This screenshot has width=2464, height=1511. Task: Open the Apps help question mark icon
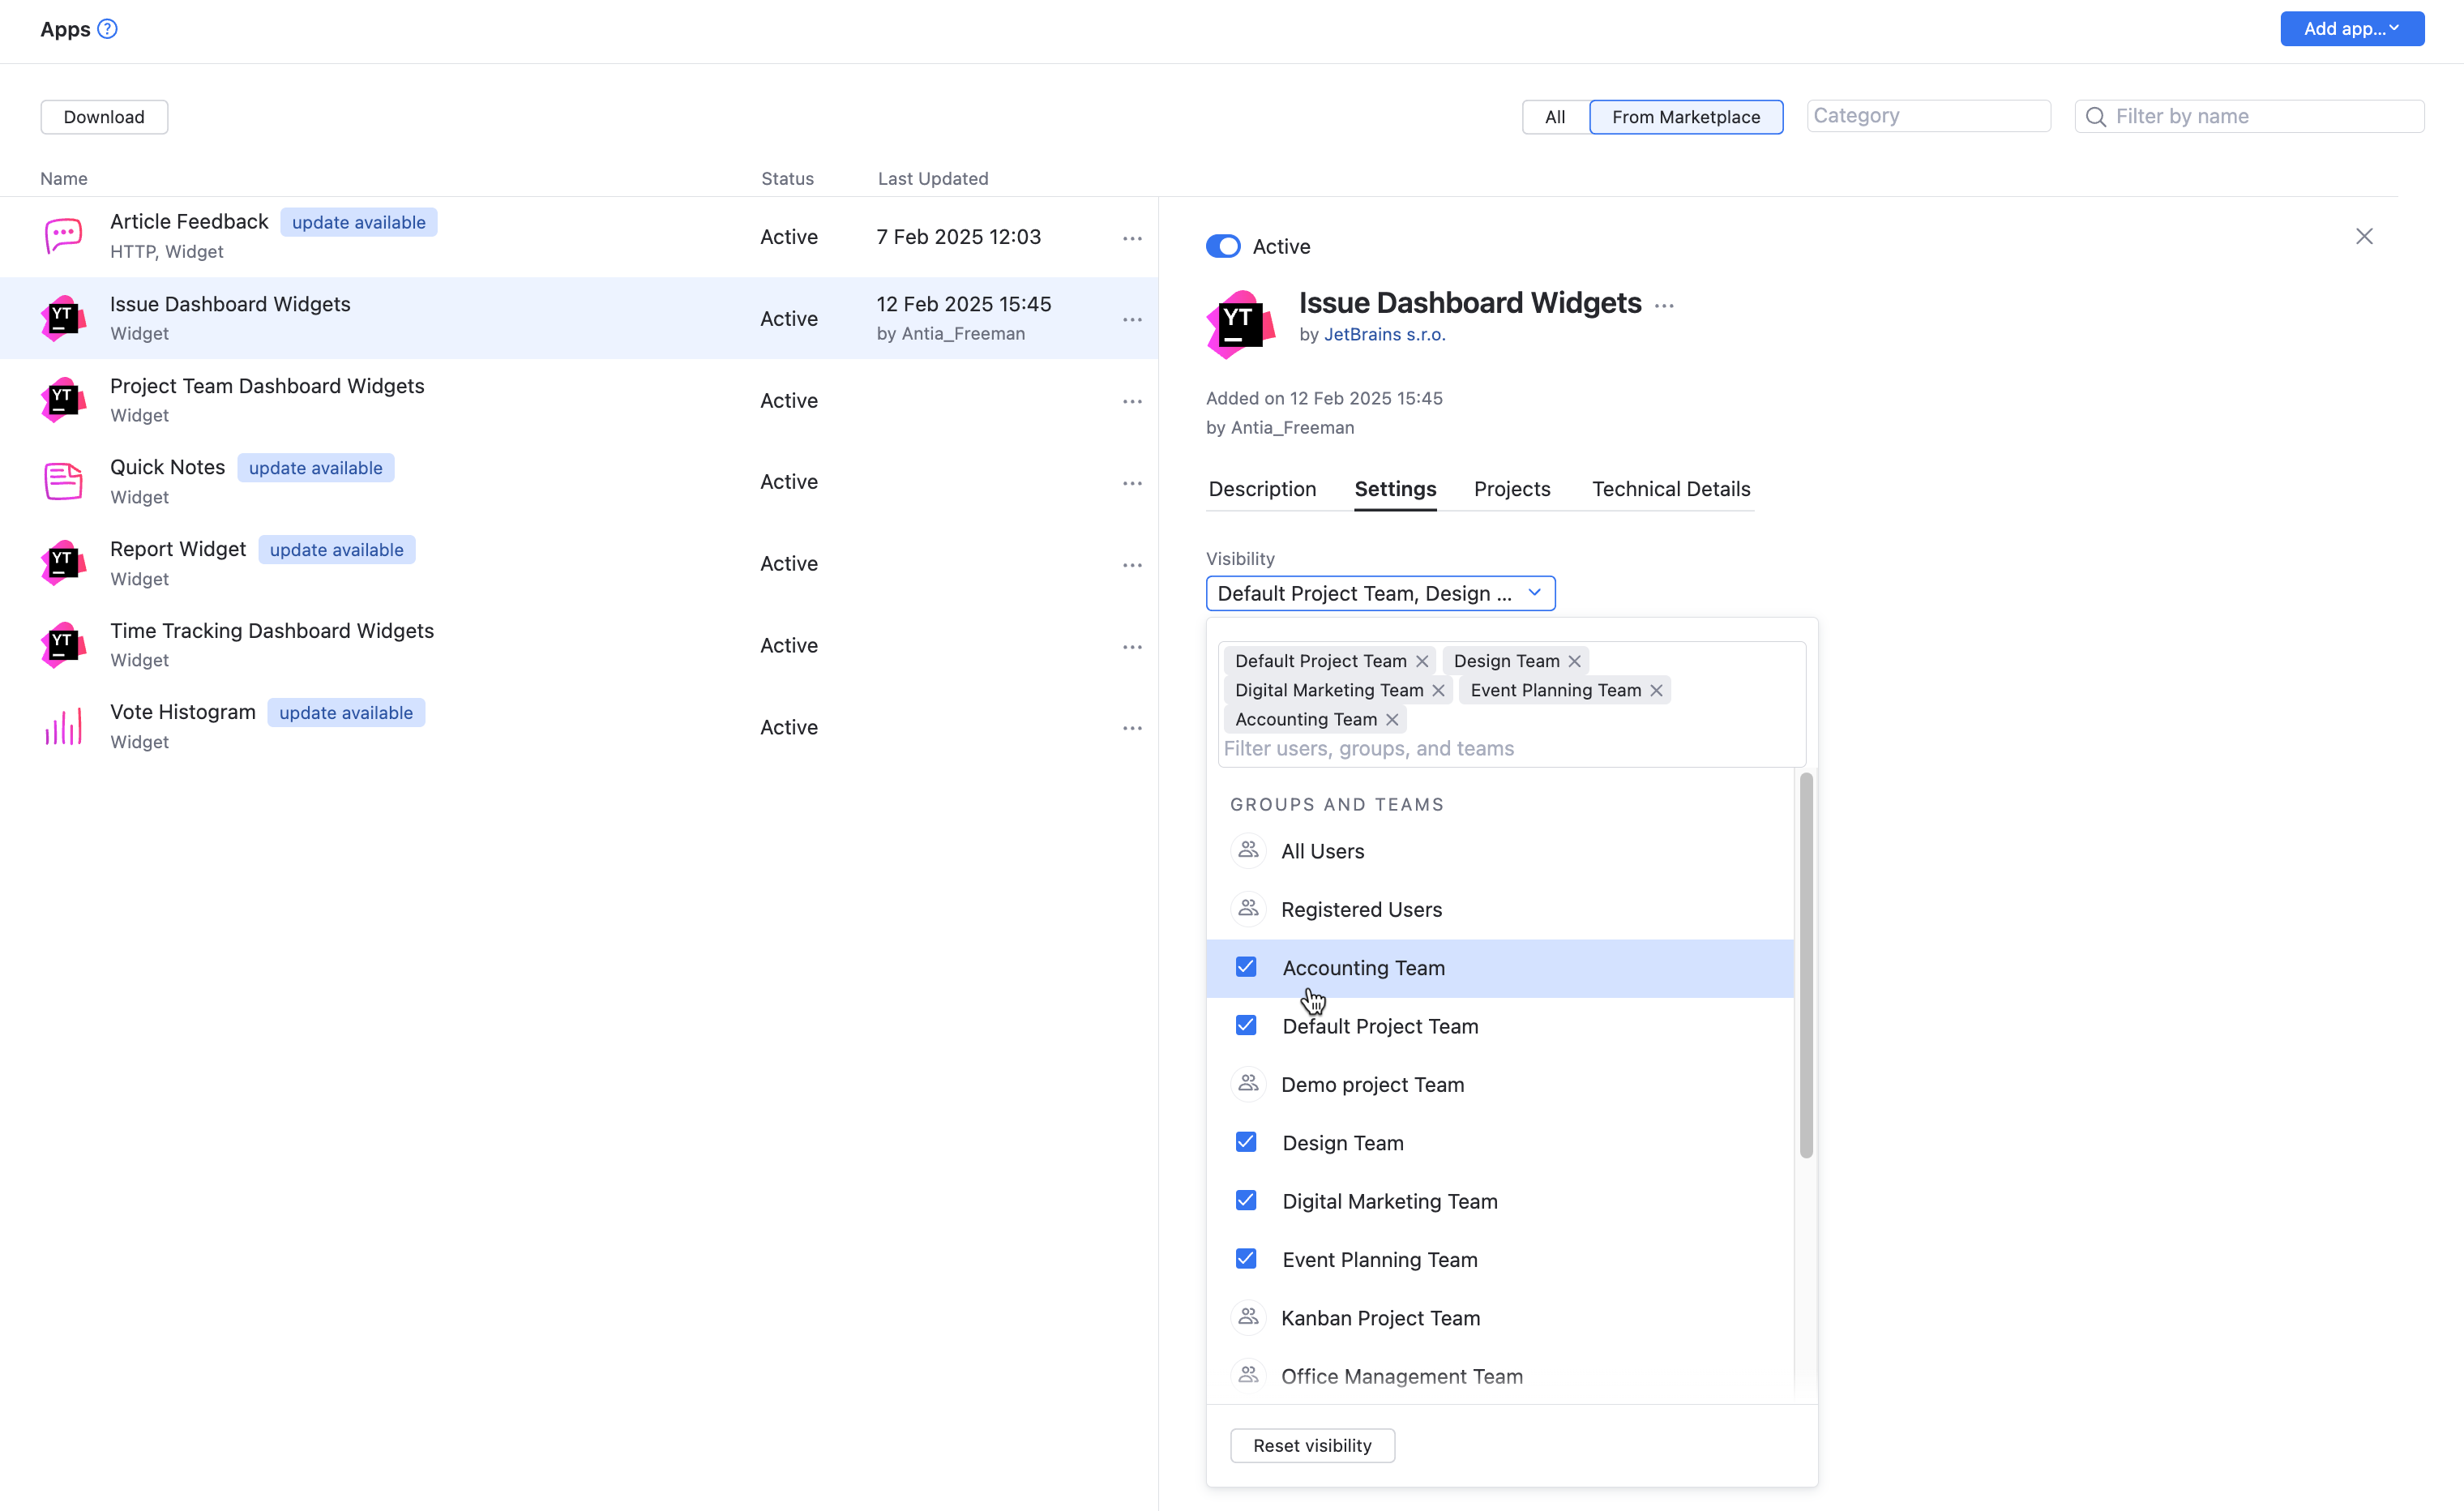(108, 29)
